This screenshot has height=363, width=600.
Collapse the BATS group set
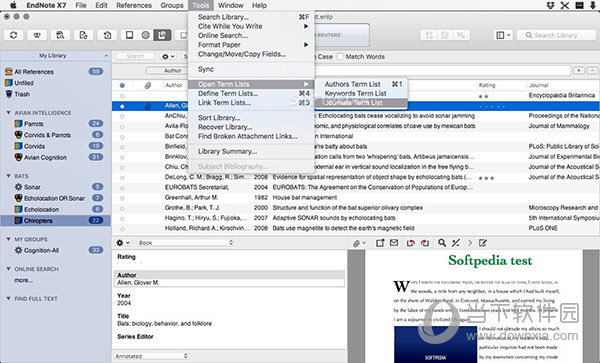[8, 176]
